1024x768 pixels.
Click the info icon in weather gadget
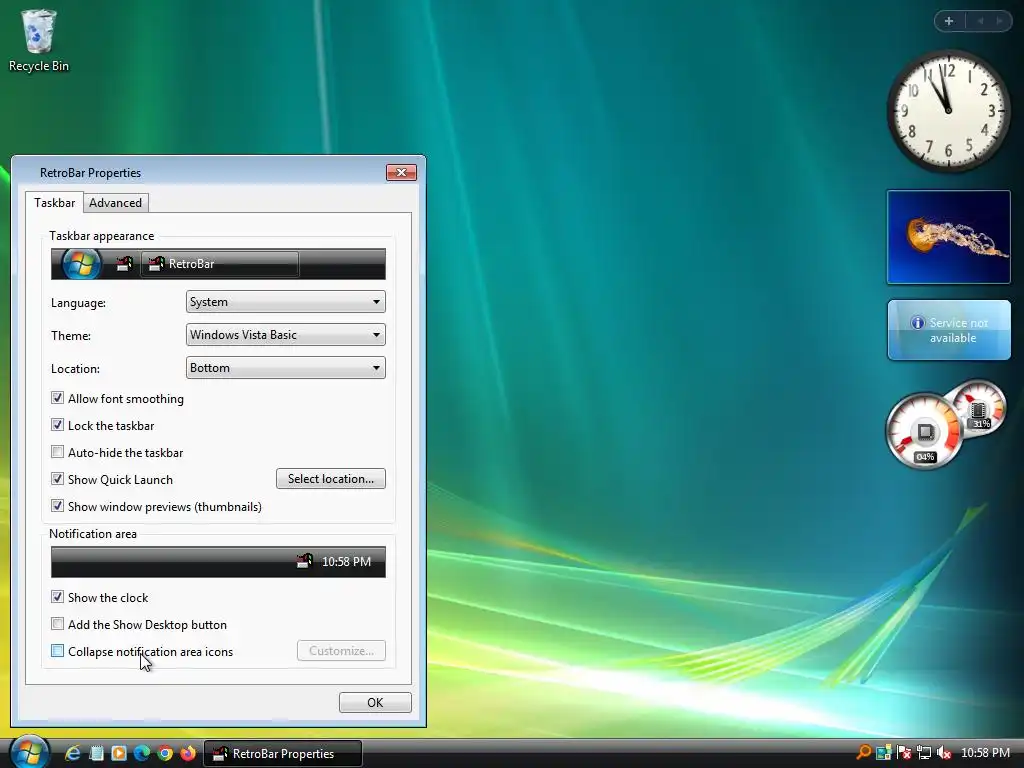pyautogui.click(x=918, y=323)
